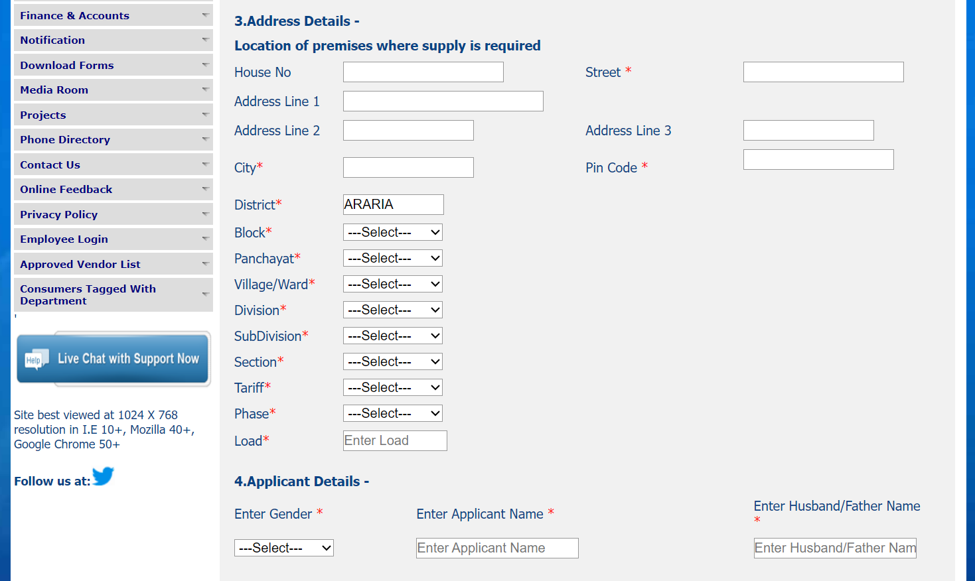Open the Village/Ward dropdown
975x581 pixels.
(x=392, y=283)
